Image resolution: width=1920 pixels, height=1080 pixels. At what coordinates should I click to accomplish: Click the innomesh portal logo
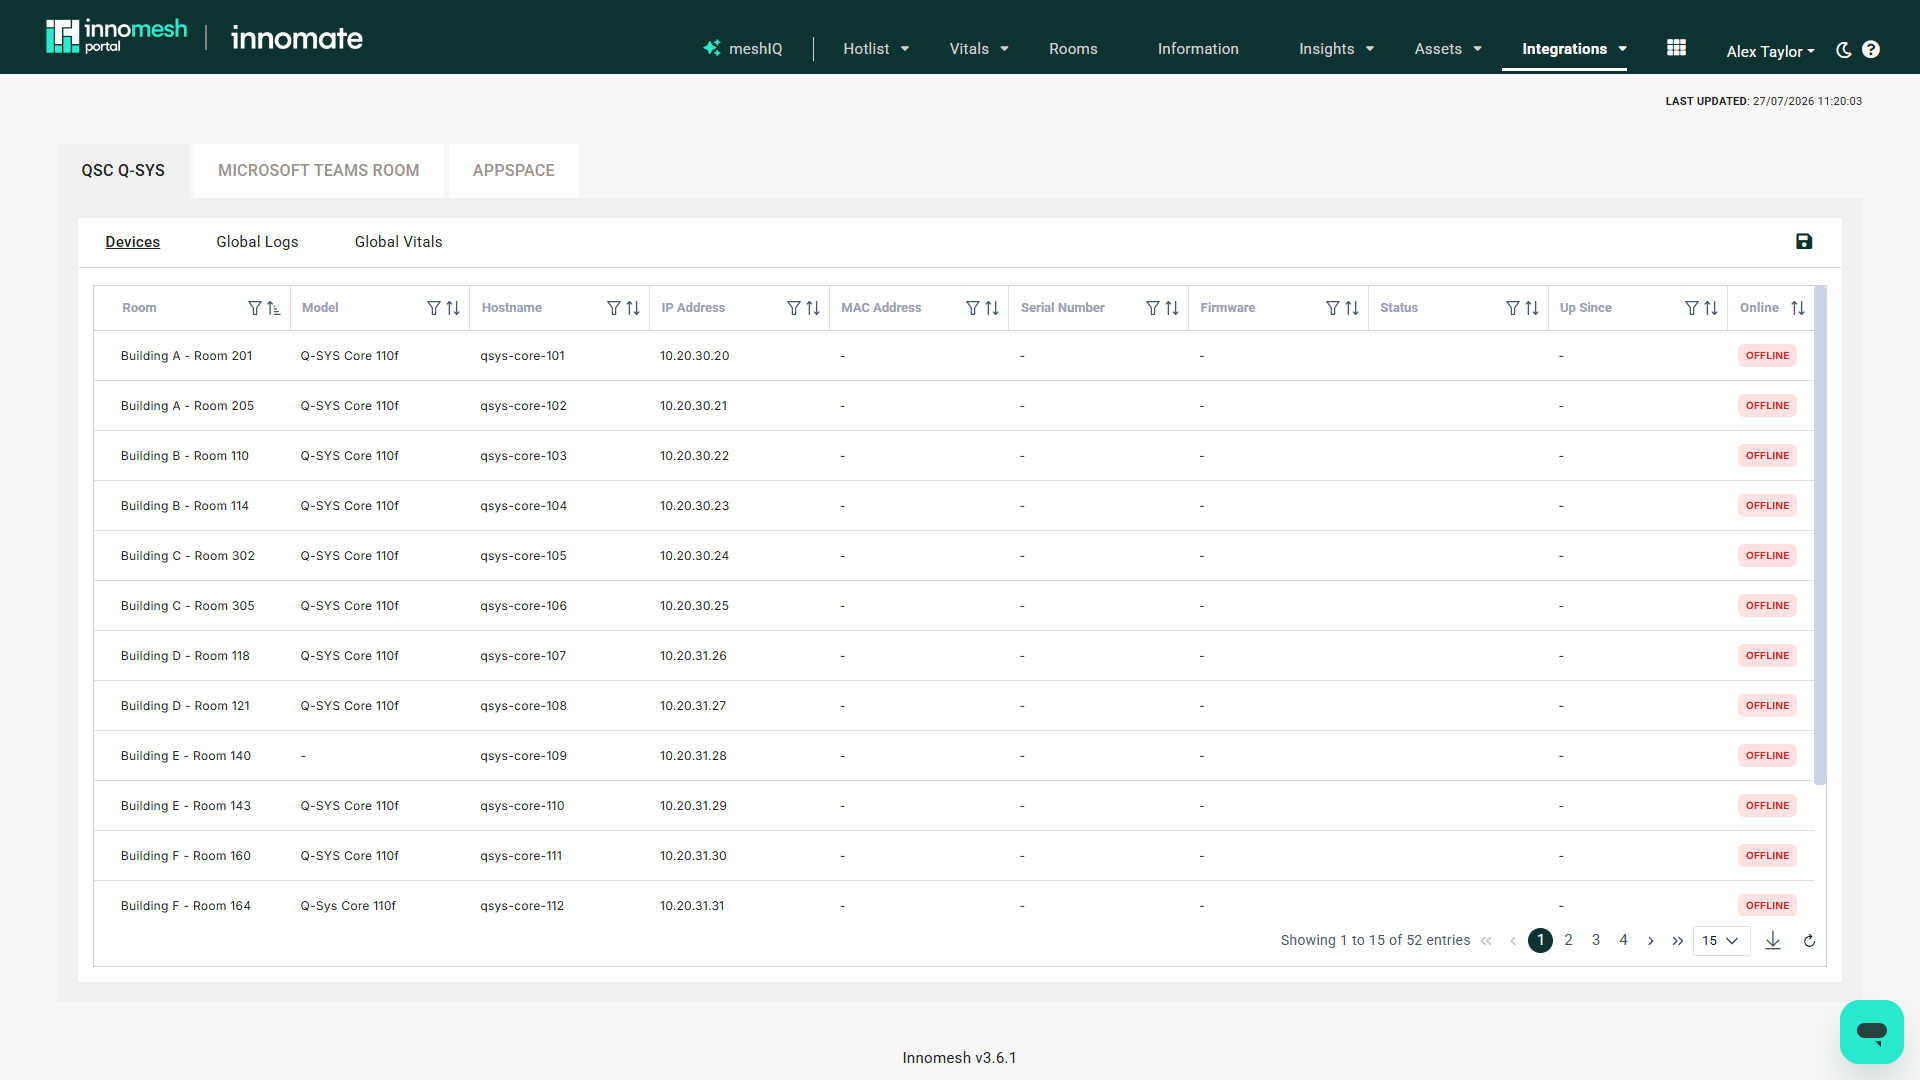pos(116,36)
